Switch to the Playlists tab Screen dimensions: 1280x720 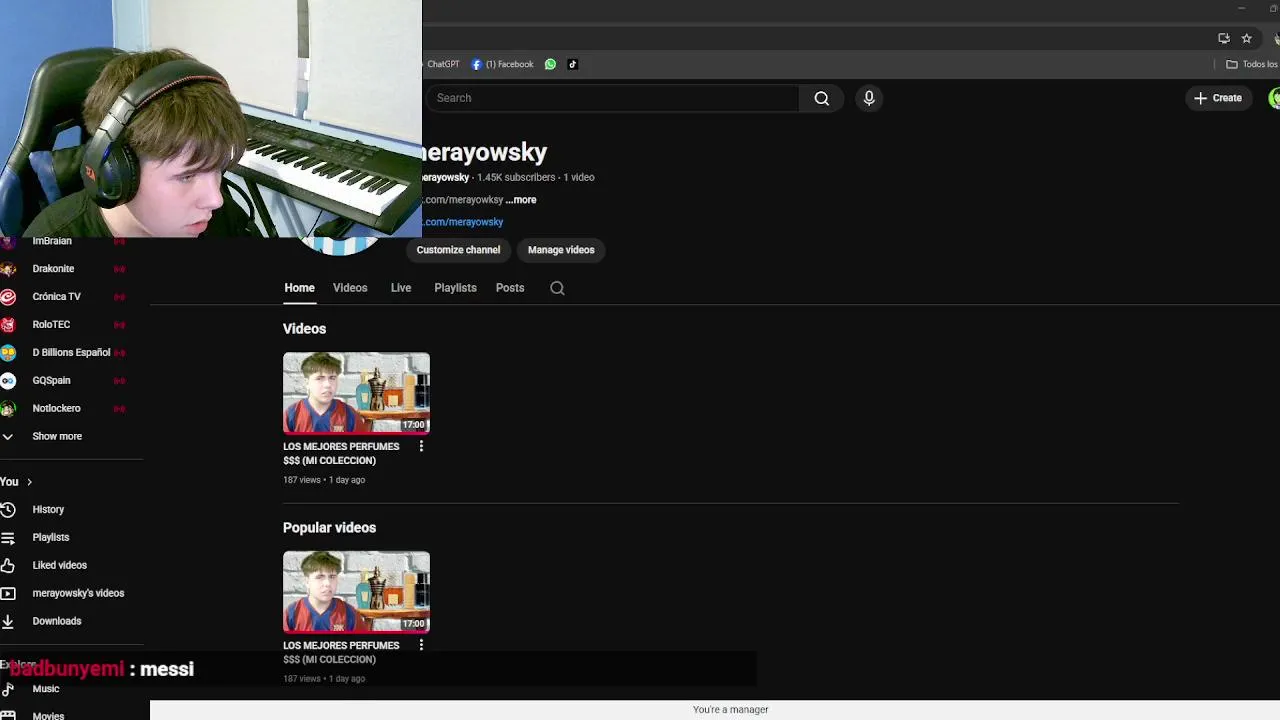455,288
